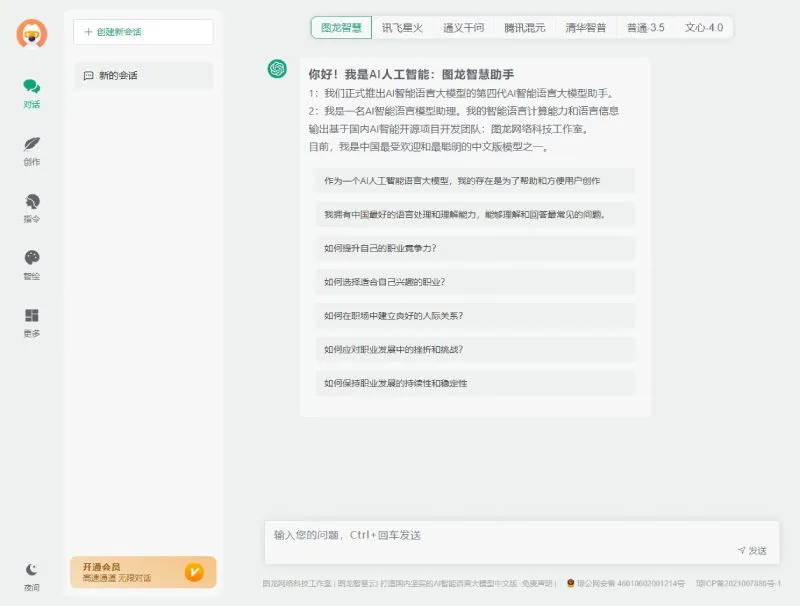
Task: Click the 发送 send button
Action: (x=753, y=551)
